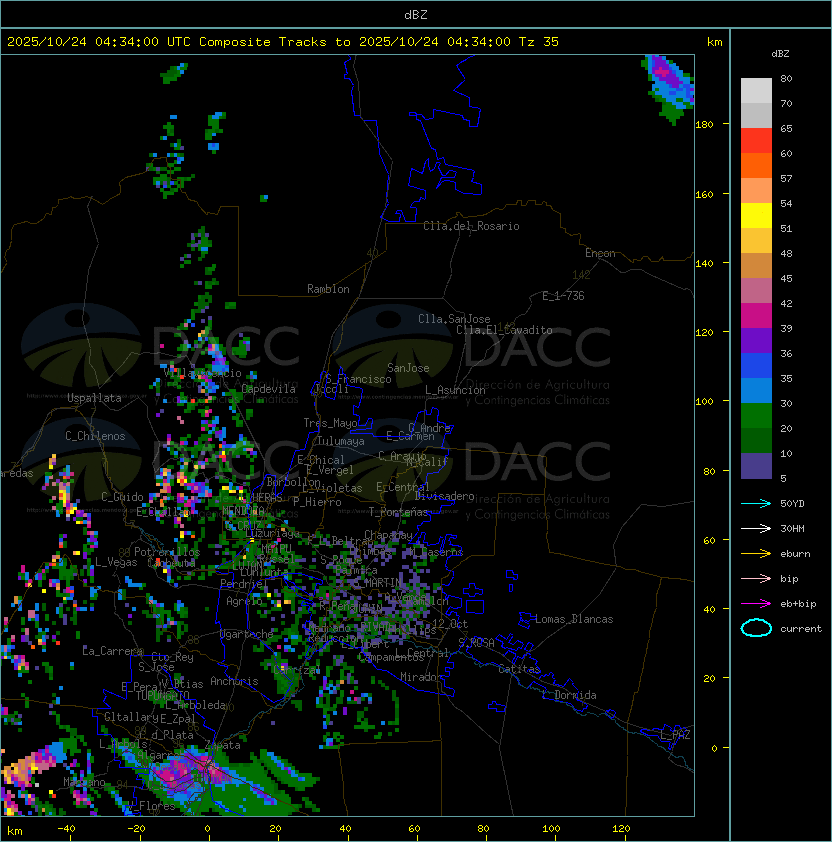Click the cyan 'current' ellipse symbol
832x842 pixels.
click(x=756, y=628)
